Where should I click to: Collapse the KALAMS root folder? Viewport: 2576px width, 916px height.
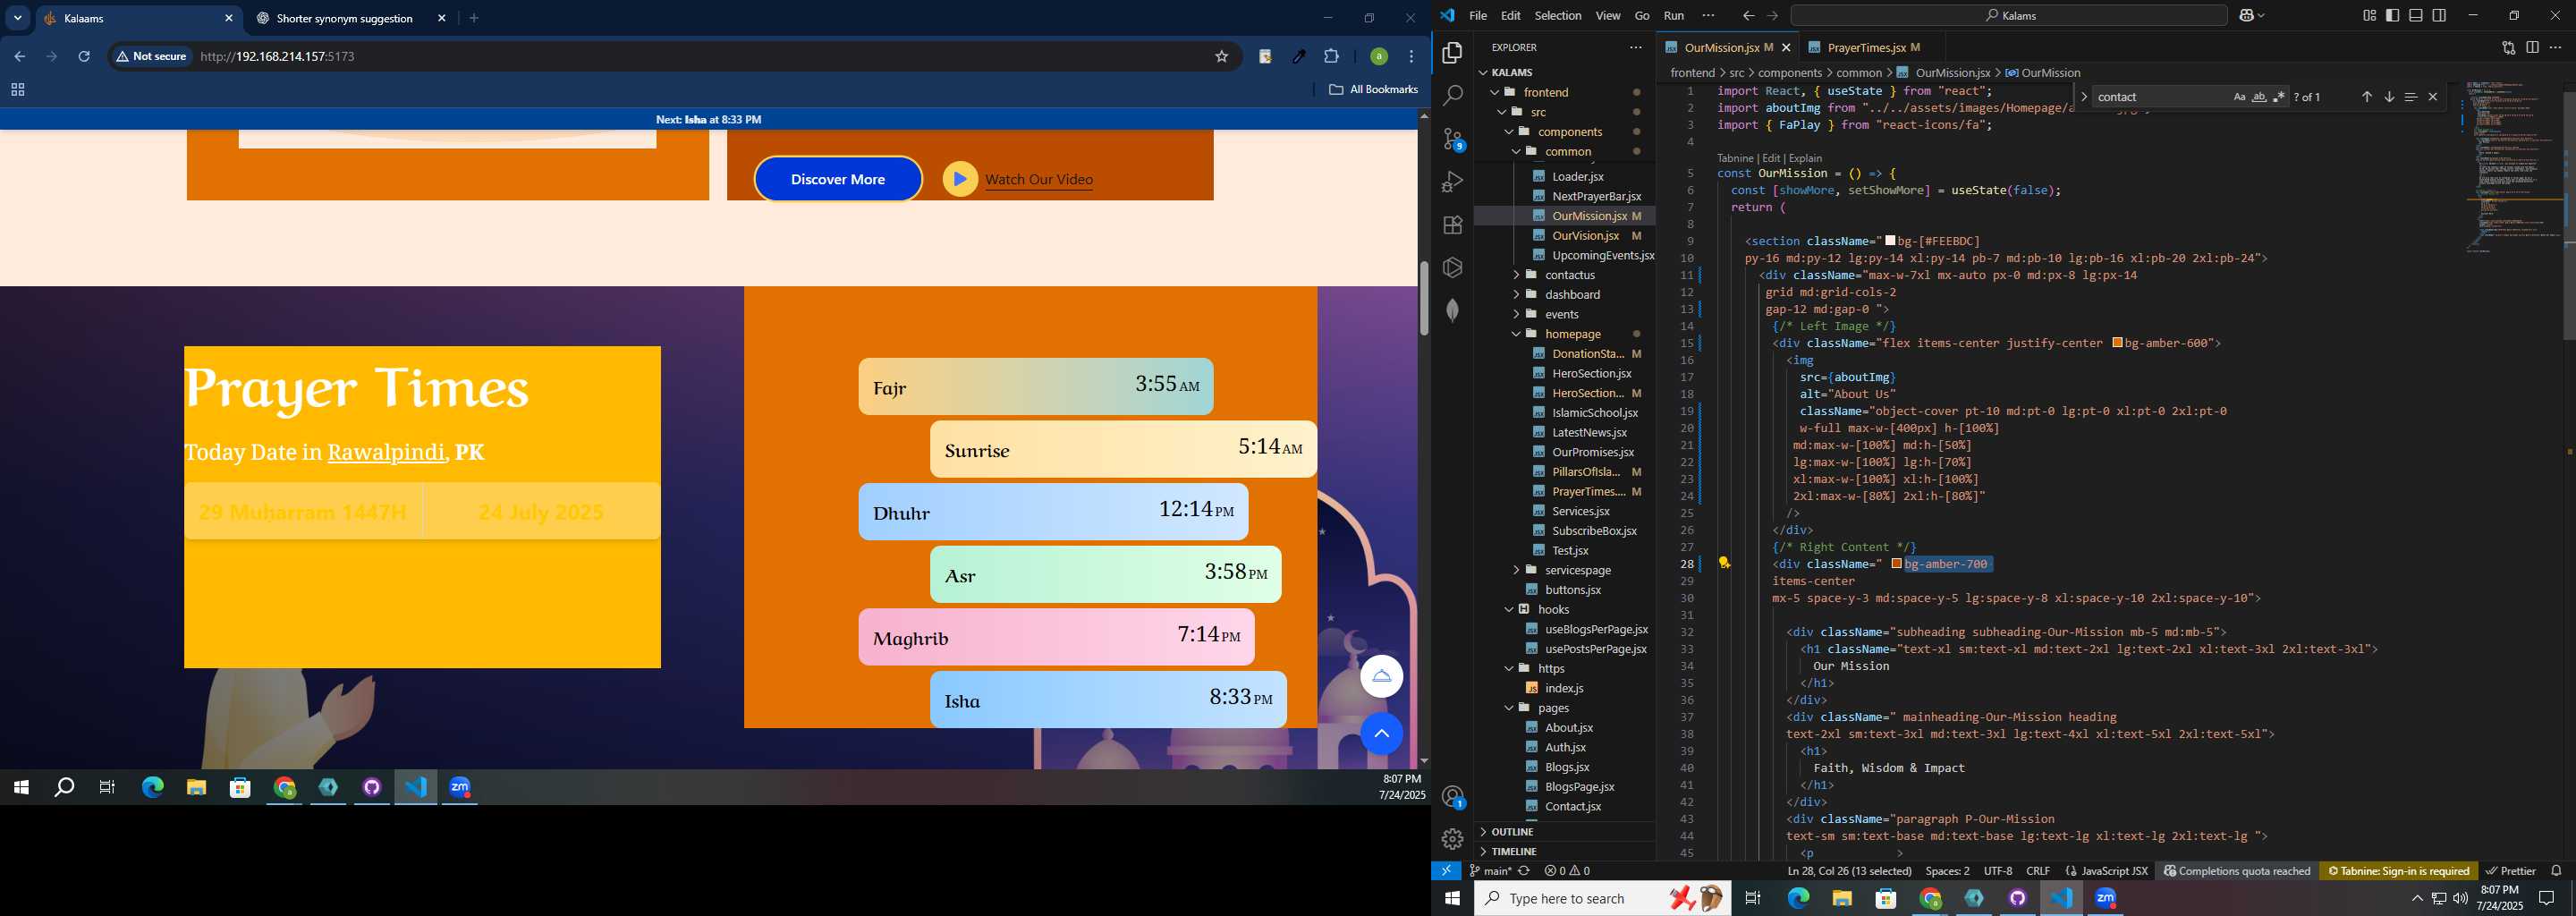1482,72
